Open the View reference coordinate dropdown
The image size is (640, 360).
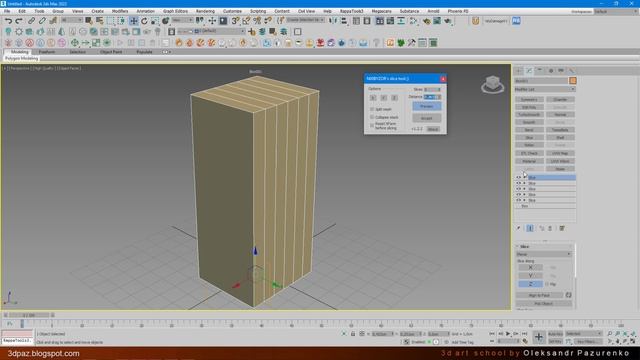182,20
